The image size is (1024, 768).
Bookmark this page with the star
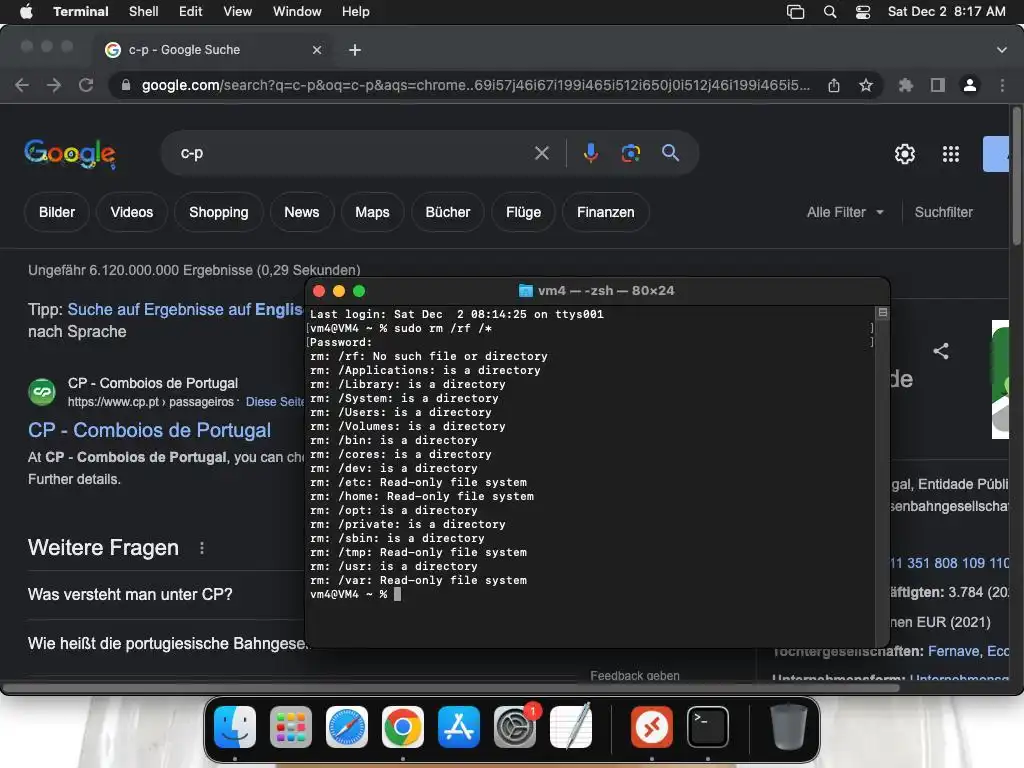865,85
